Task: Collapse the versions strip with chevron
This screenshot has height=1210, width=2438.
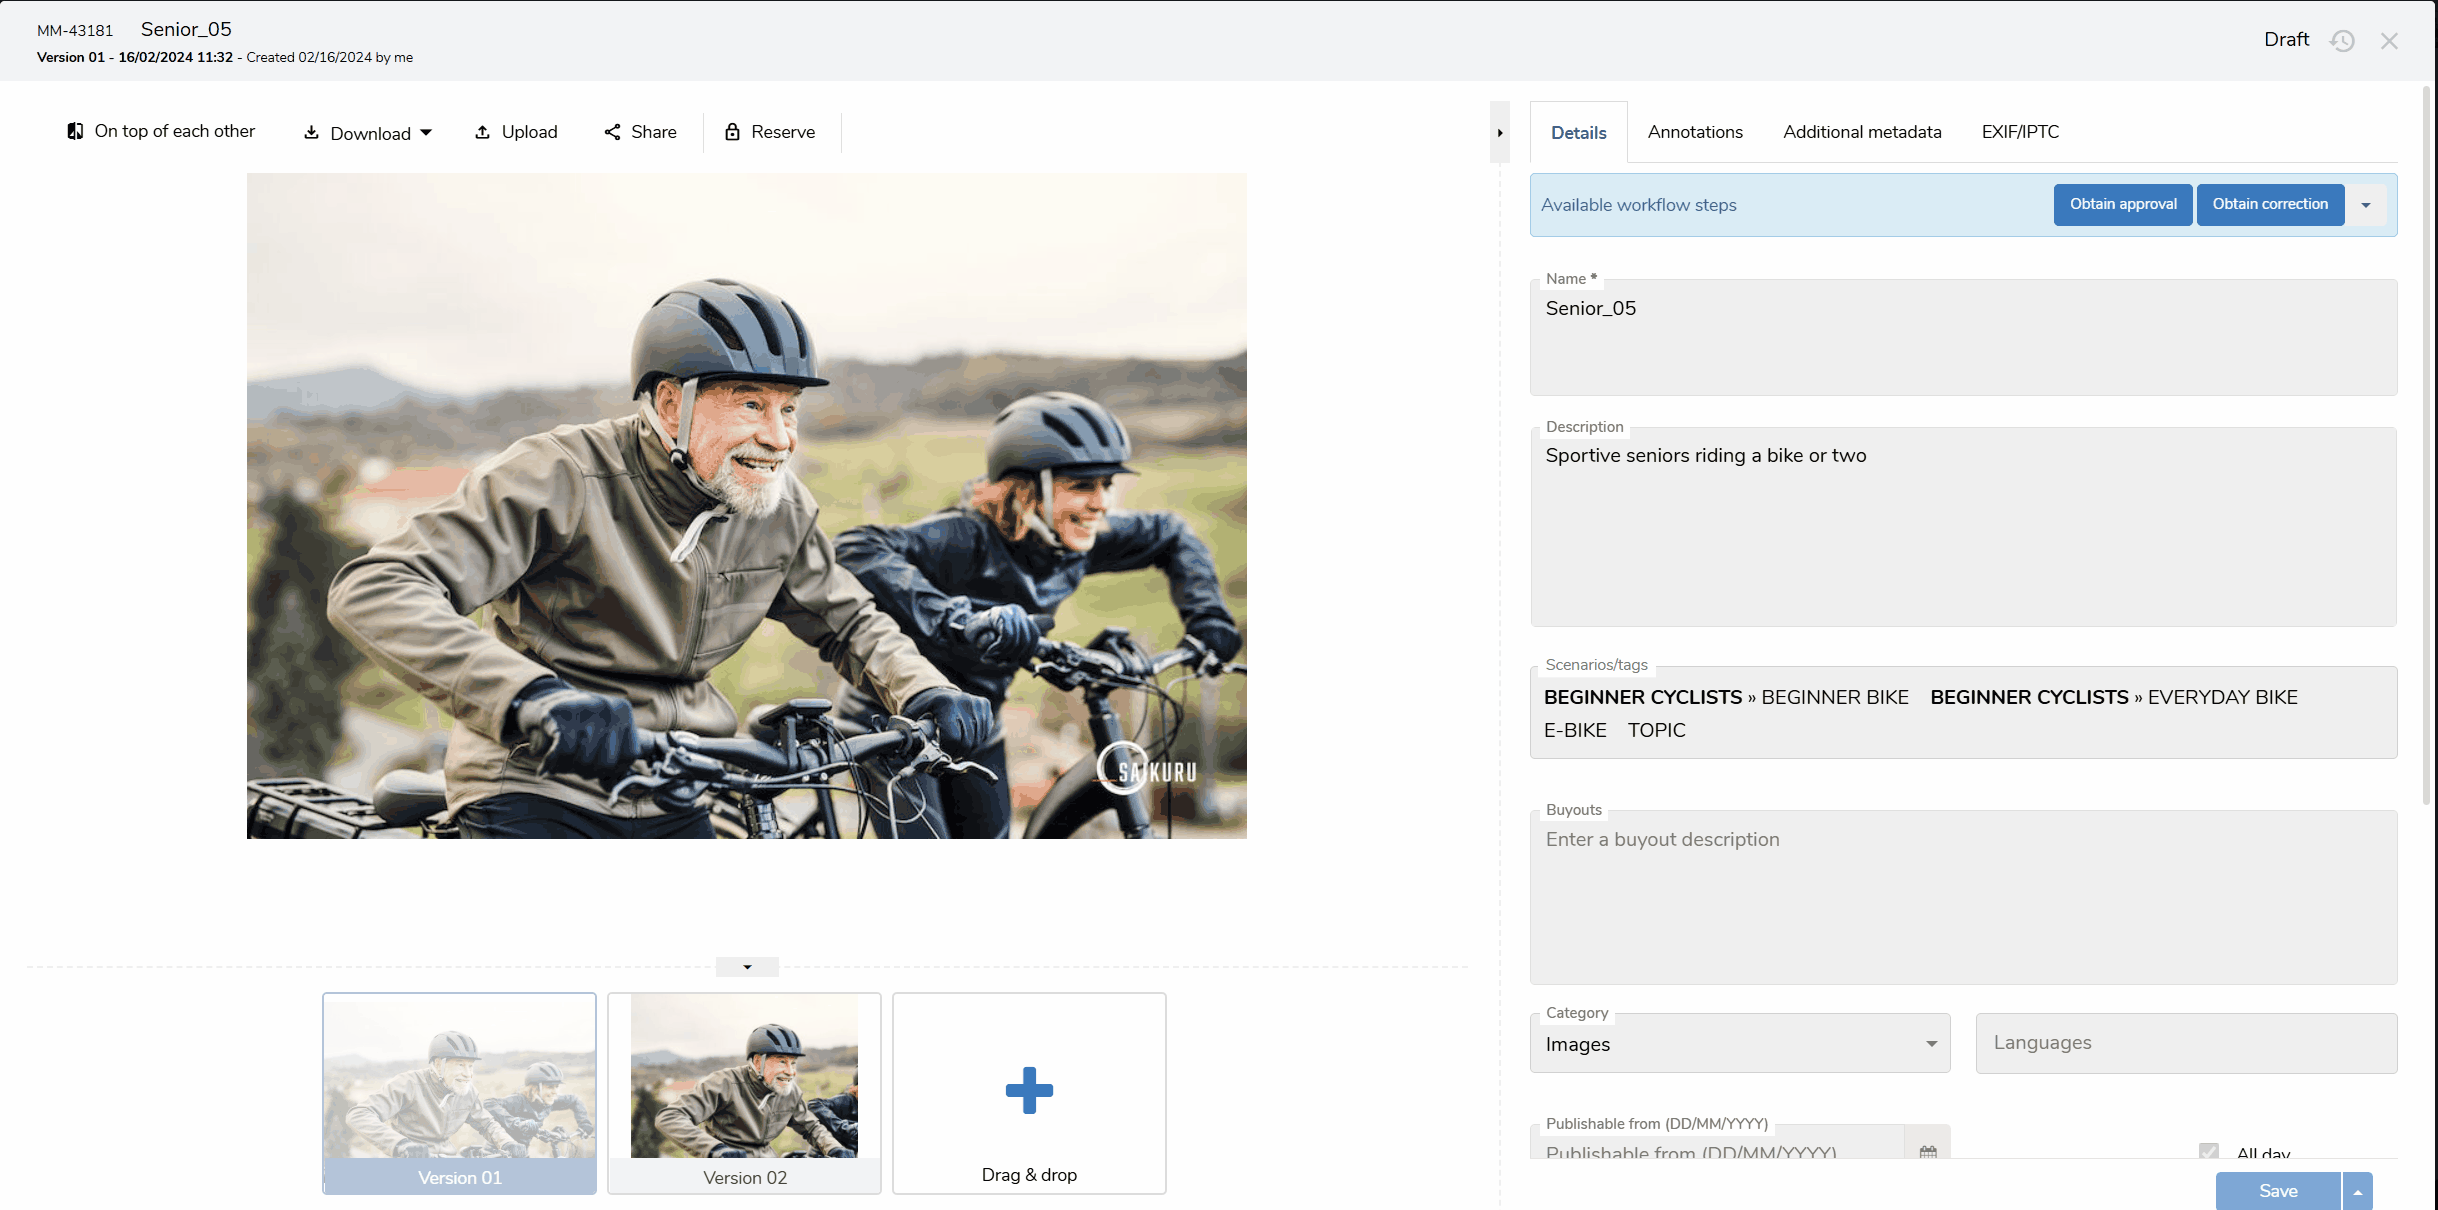Action: coord(747,967)
